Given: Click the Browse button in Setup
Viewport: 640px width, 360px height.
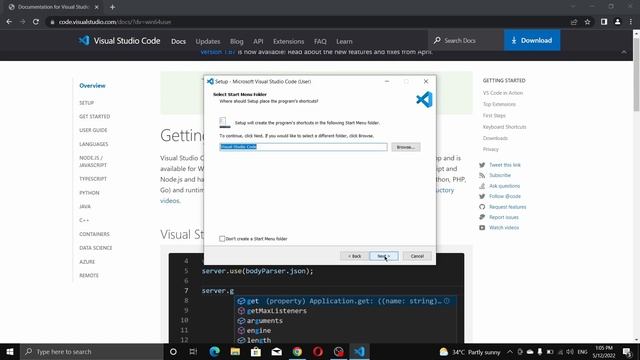Looking at the screenshot, I should point(406,147).
